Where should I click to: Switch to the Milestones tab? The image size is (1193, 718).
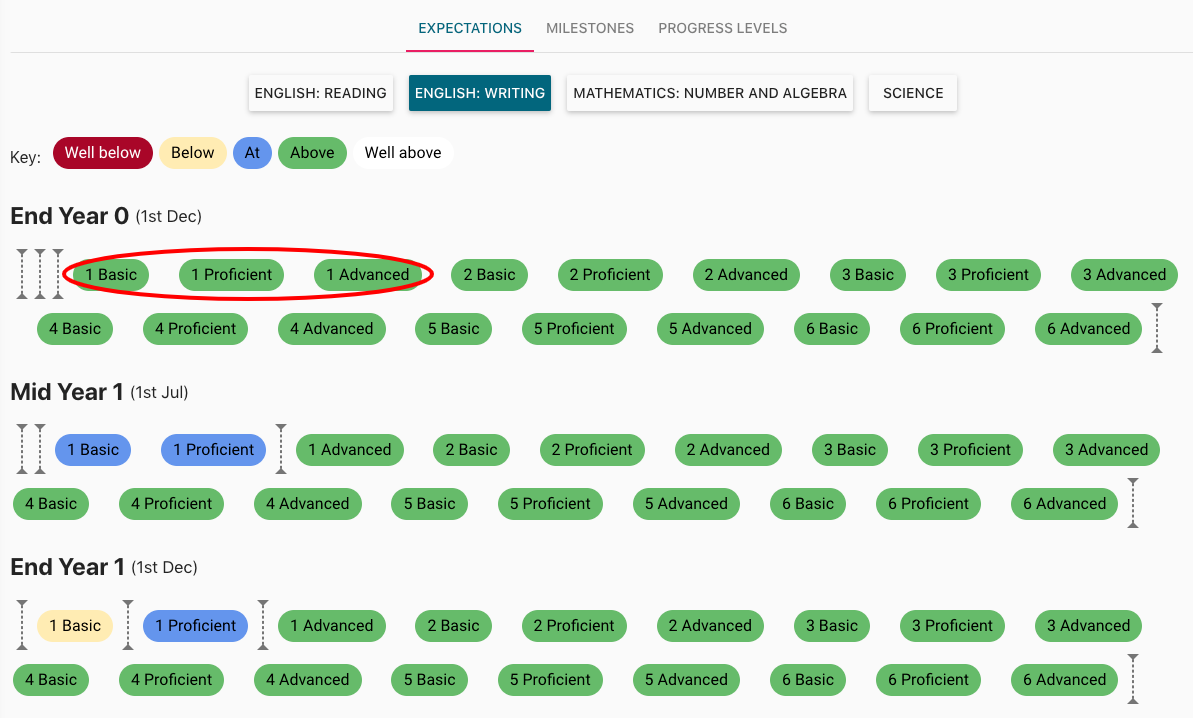click(x=589, y=28)
